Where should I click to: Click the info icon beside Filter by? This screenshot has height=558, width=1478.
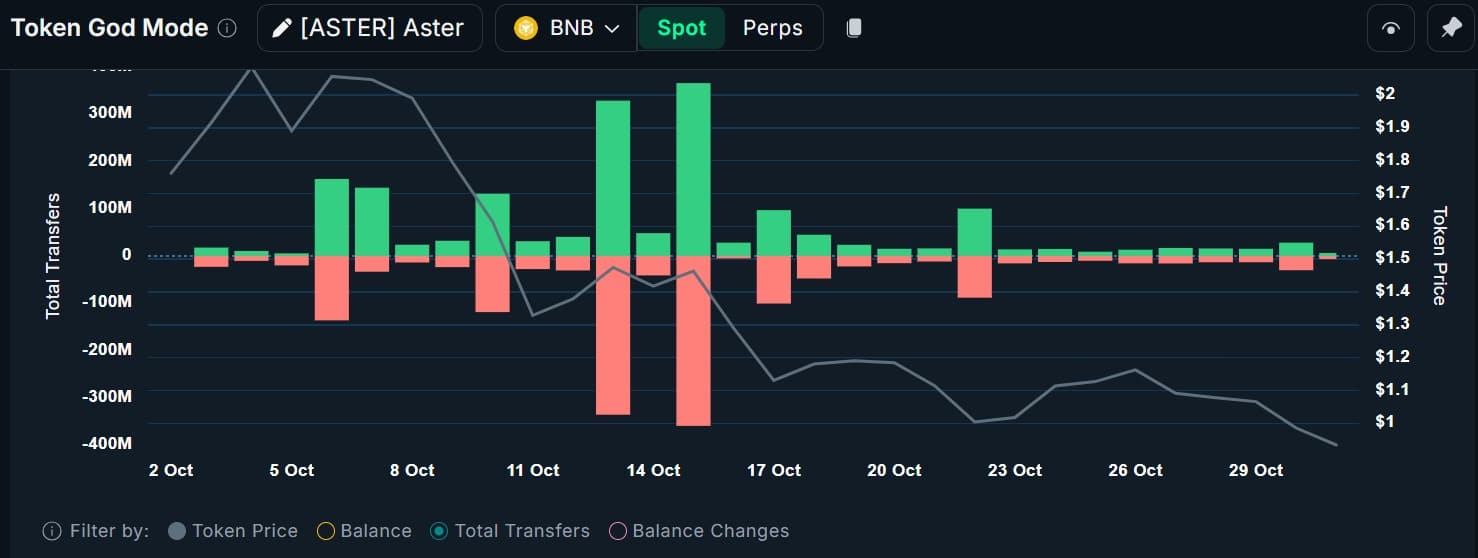[52, 531]
